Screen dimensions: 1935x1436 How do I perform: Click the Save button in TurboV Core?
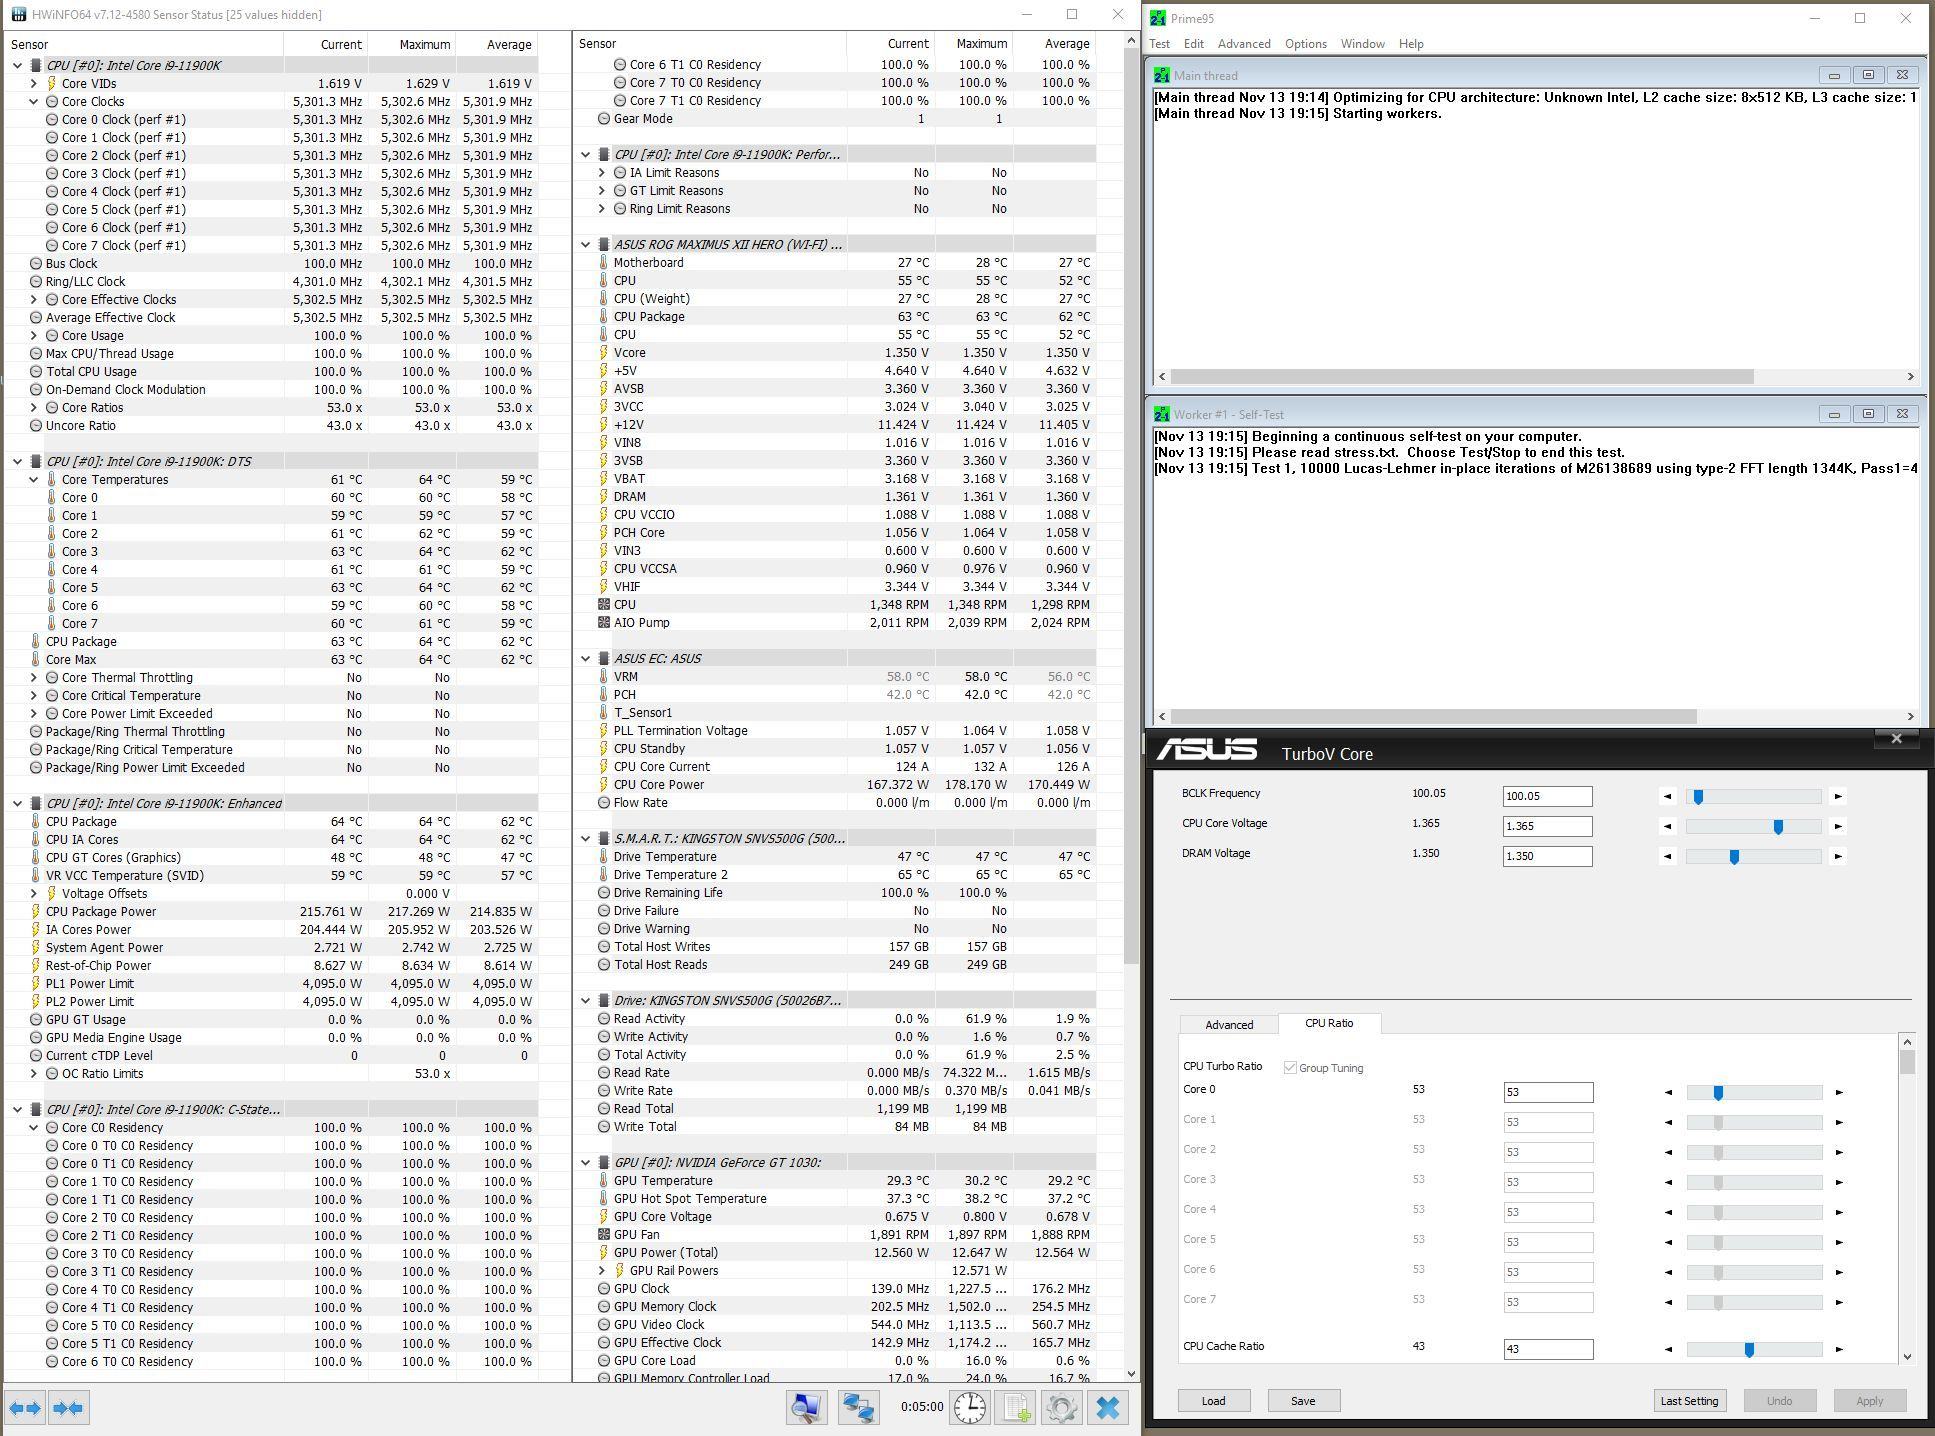pyautogui.click(x=1302, y=1401)
